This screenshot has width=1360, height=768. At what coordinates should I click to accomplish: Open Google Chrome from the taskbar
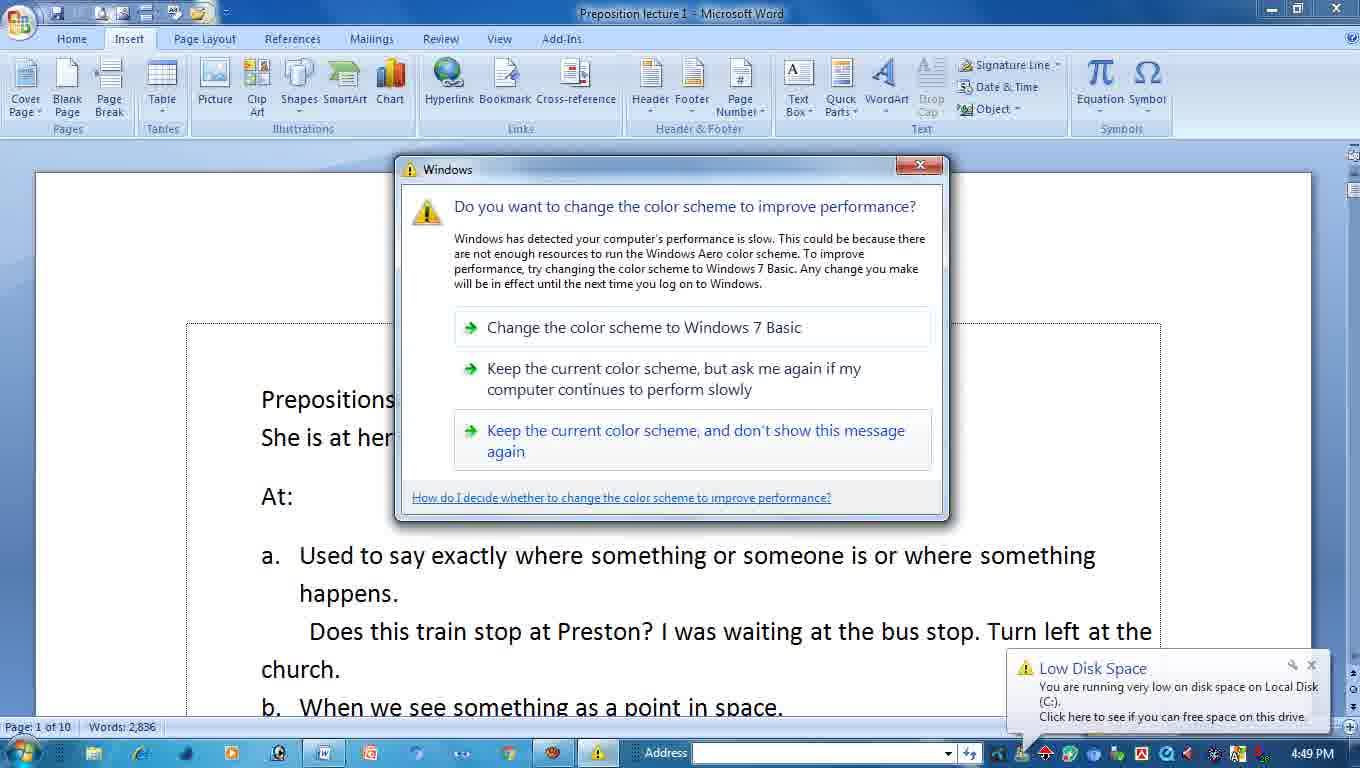(508, 753)
